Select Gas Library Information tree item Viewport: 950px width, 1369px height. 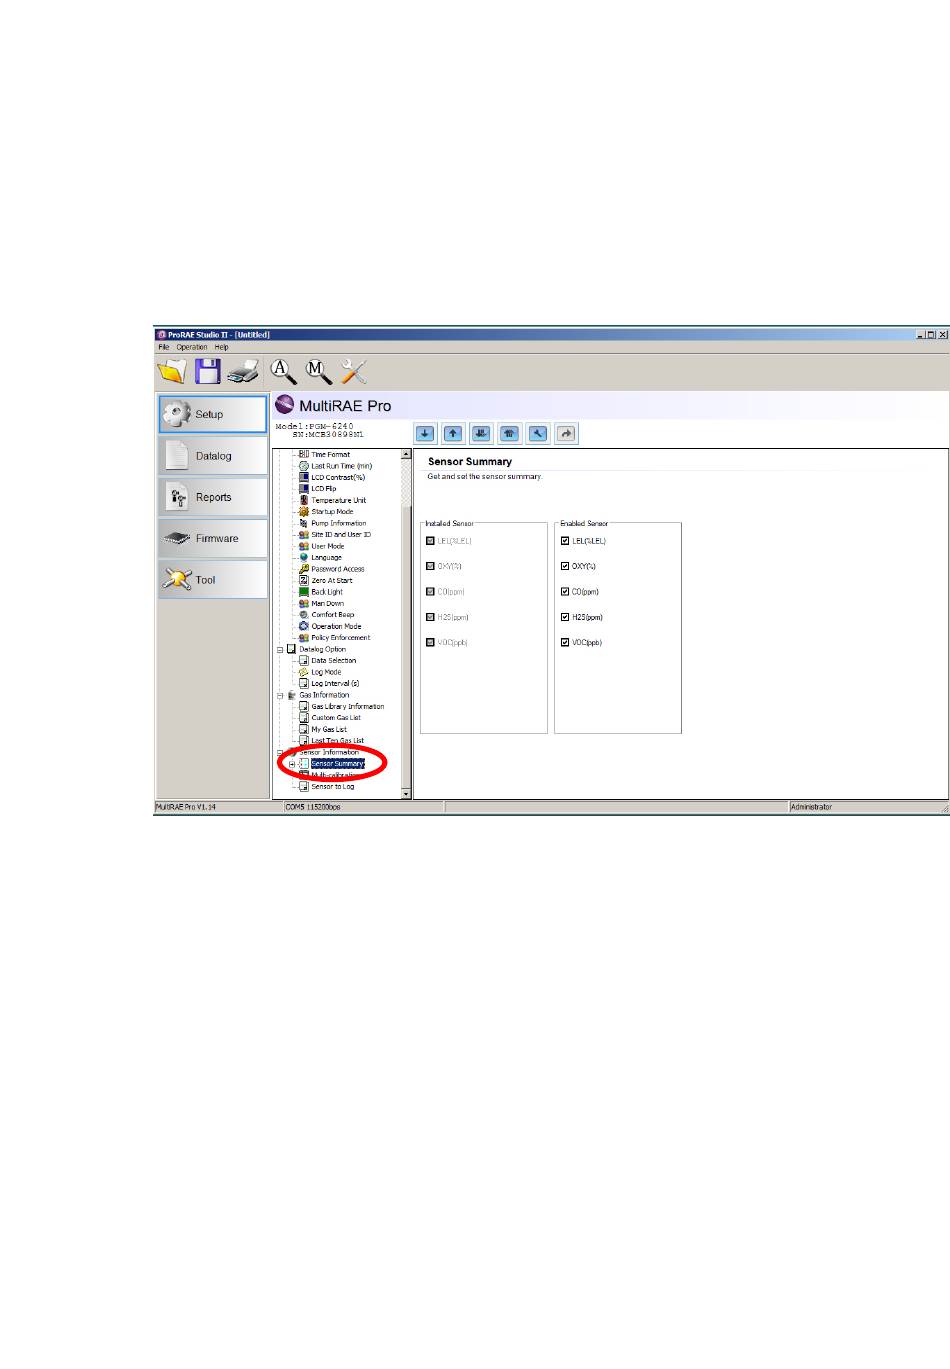pos(347,707)
